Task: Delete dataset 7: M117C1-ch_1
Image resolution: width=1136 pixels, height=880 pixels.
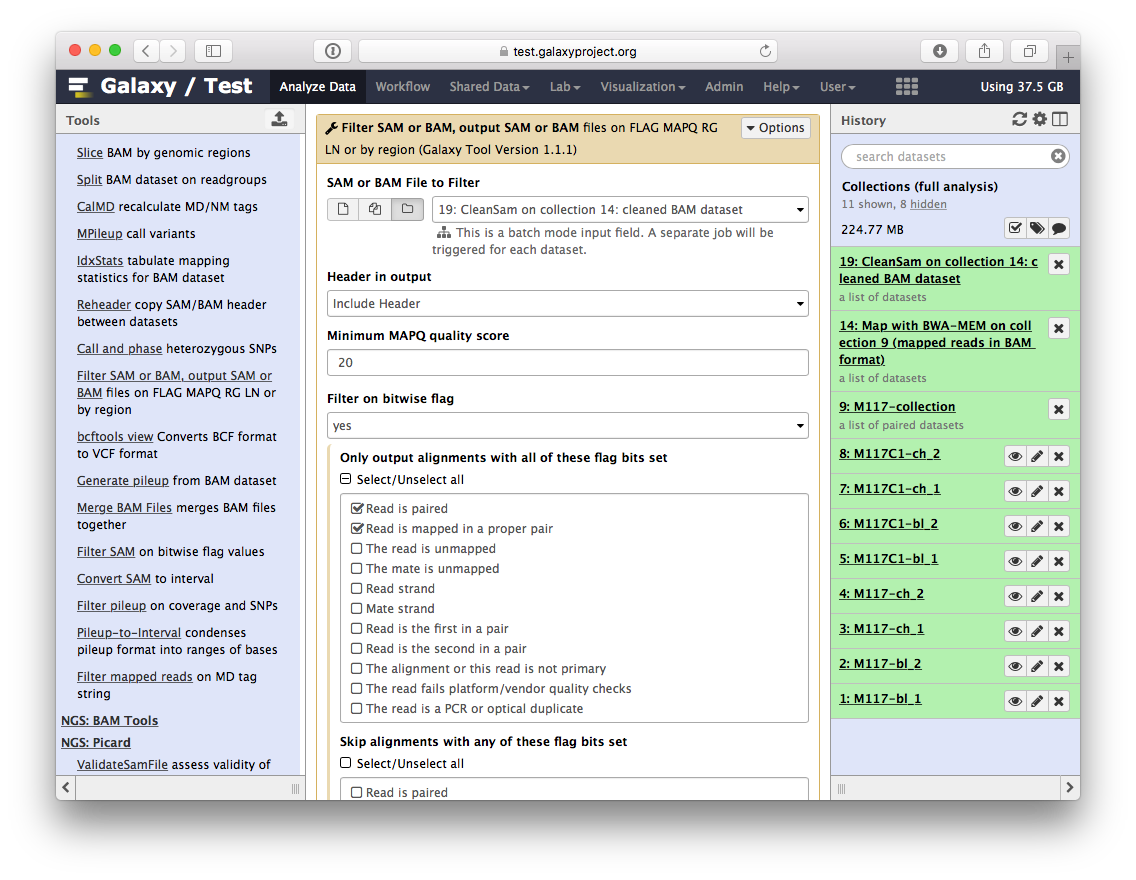Action: pyautogui.click(x=1058, y=491)
